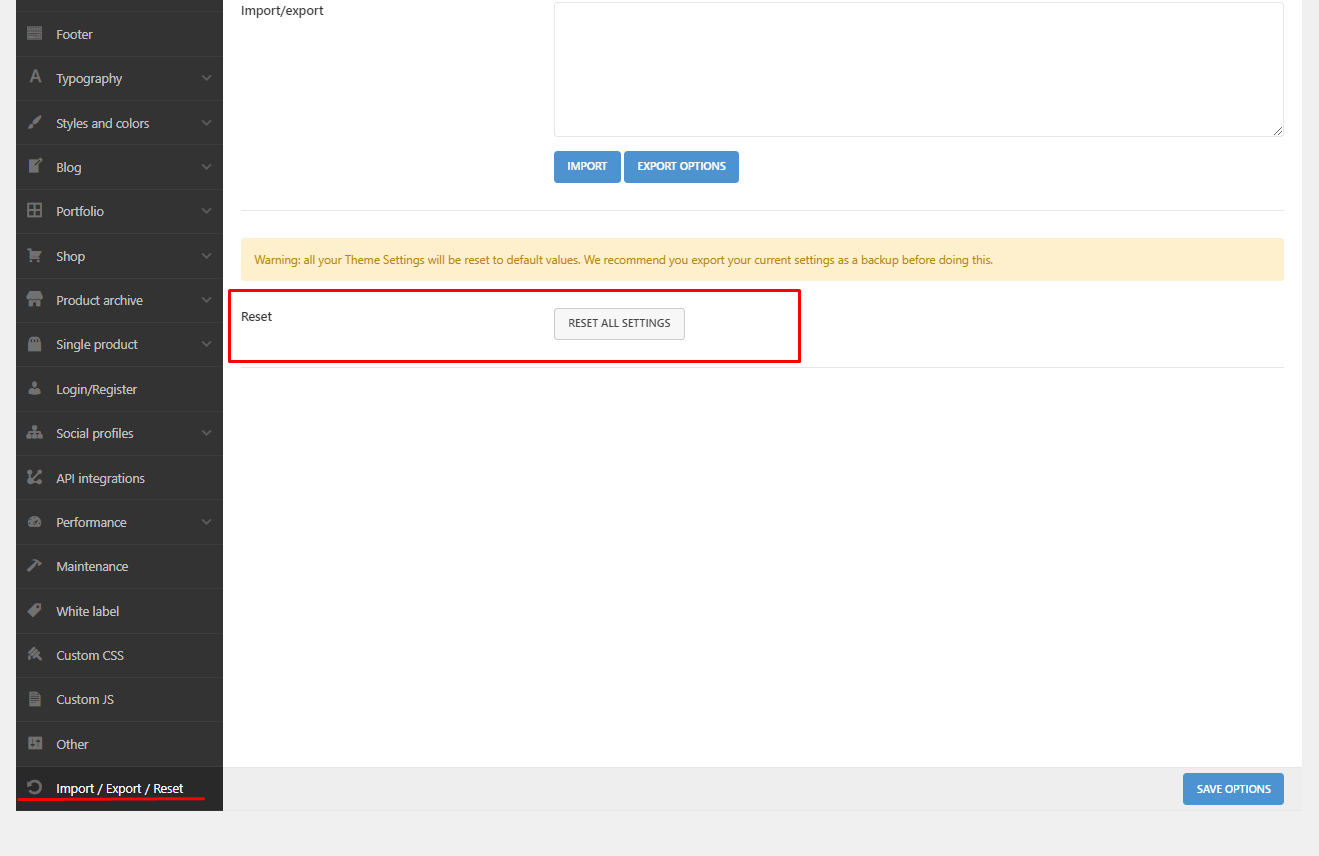
Task: Expand the Shop section chevron
Action: 206,256
